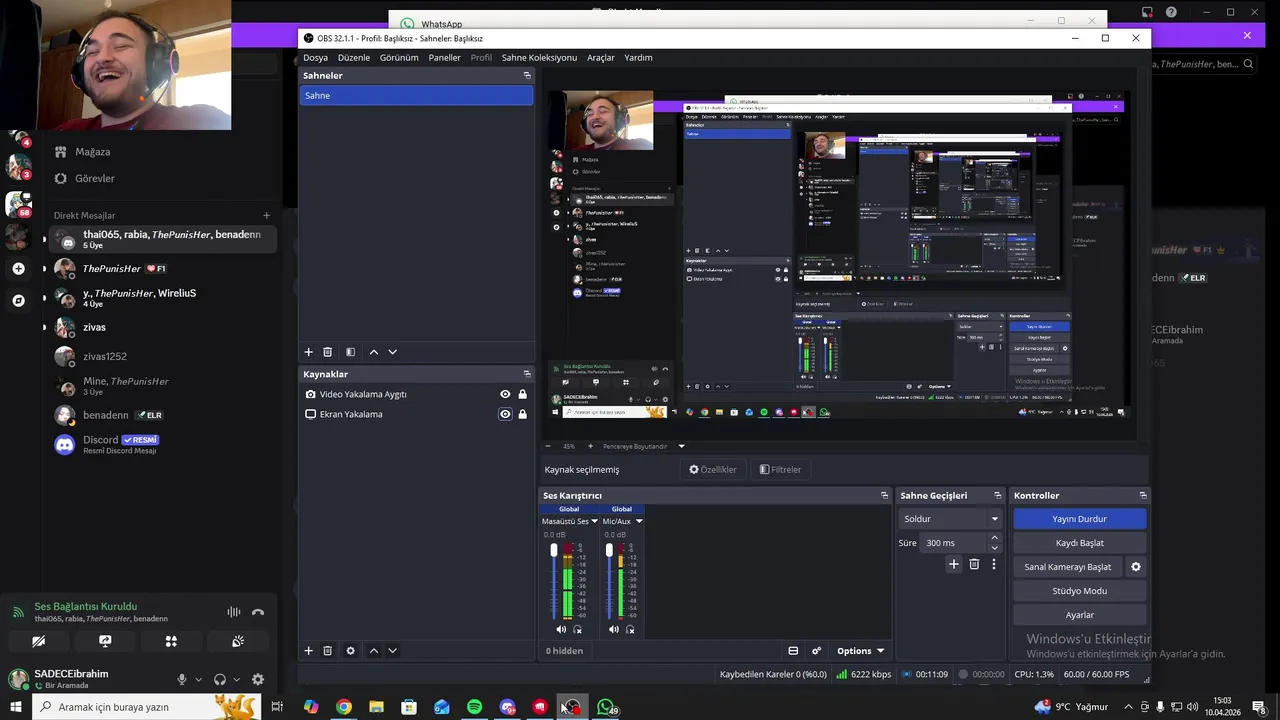Open the Dosya menu
This screenshot has width=1280, height=720.
pos(315,57)
